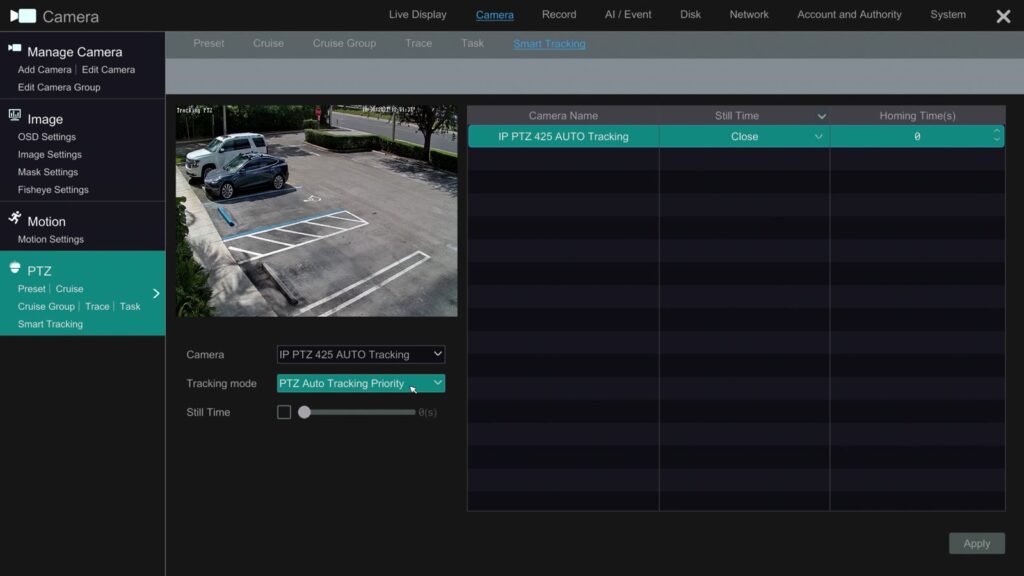Click the Homing Time(s) column header

917,116
